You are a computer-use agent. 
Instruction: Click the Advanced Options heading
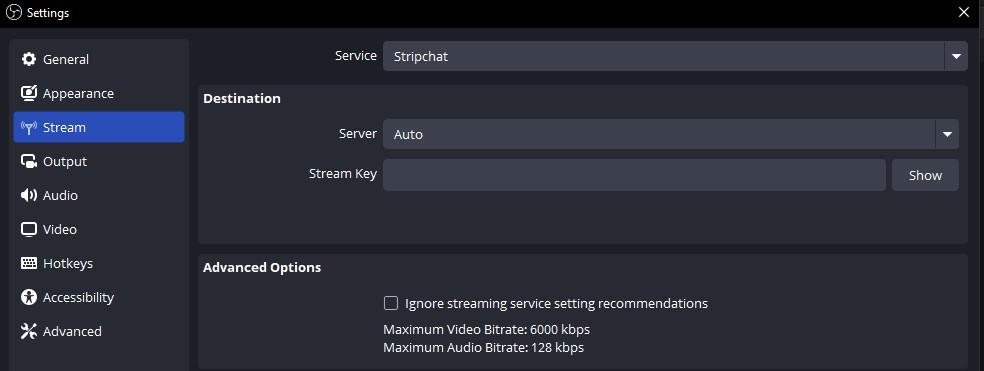[x=262, y=267]
